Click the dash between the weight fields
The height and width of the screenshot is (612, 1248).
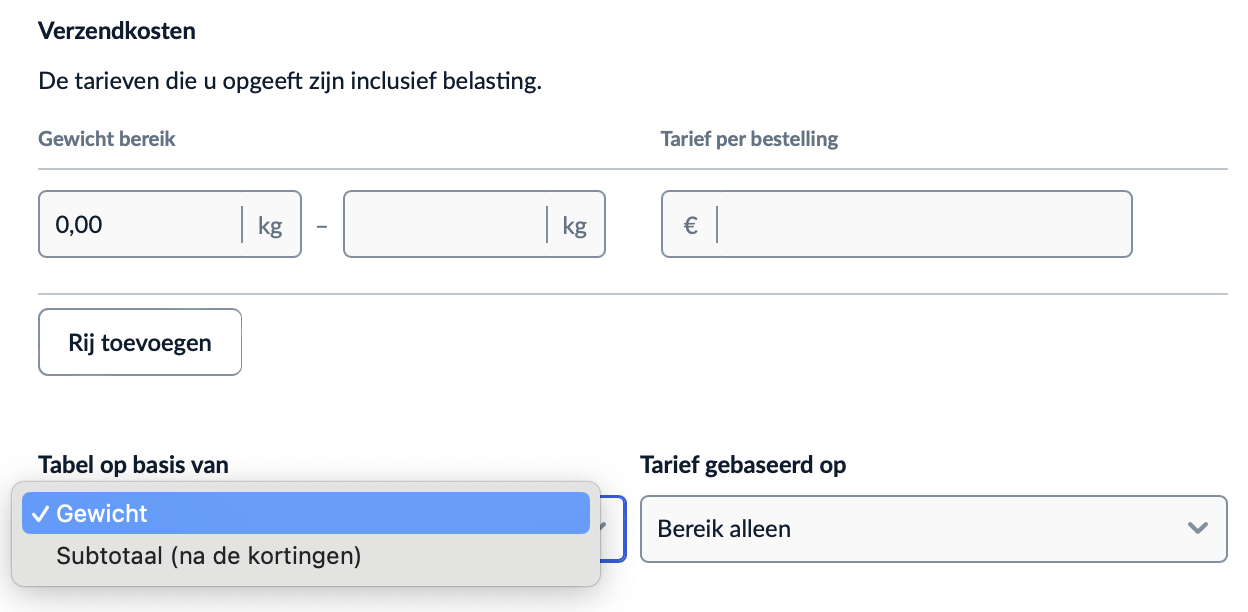(322, 226)
